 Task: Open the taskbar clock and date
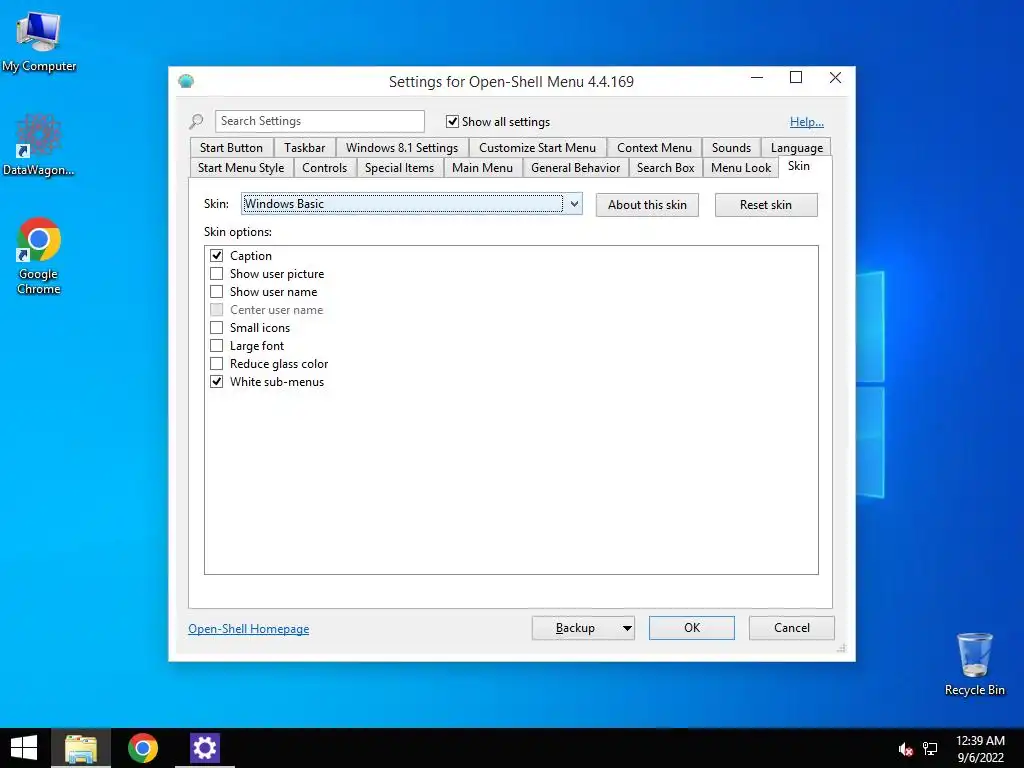click(x=980, y=749)
